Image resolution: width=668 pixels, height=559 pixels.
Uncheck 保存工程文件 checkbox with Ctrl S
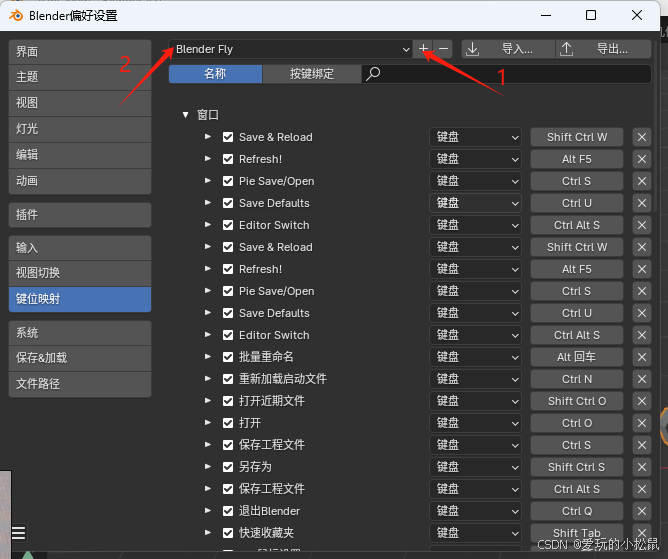(x=228, y=445)
